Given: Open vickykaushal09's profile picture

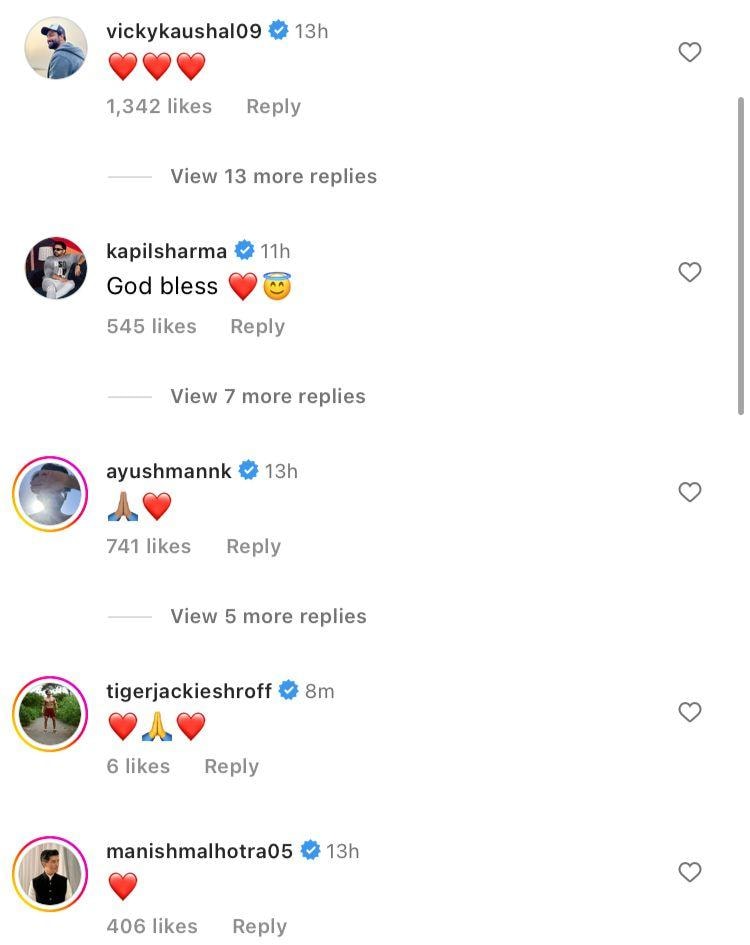Looking at the screenshot, I should pyautogui.click(x=56, y=48).
